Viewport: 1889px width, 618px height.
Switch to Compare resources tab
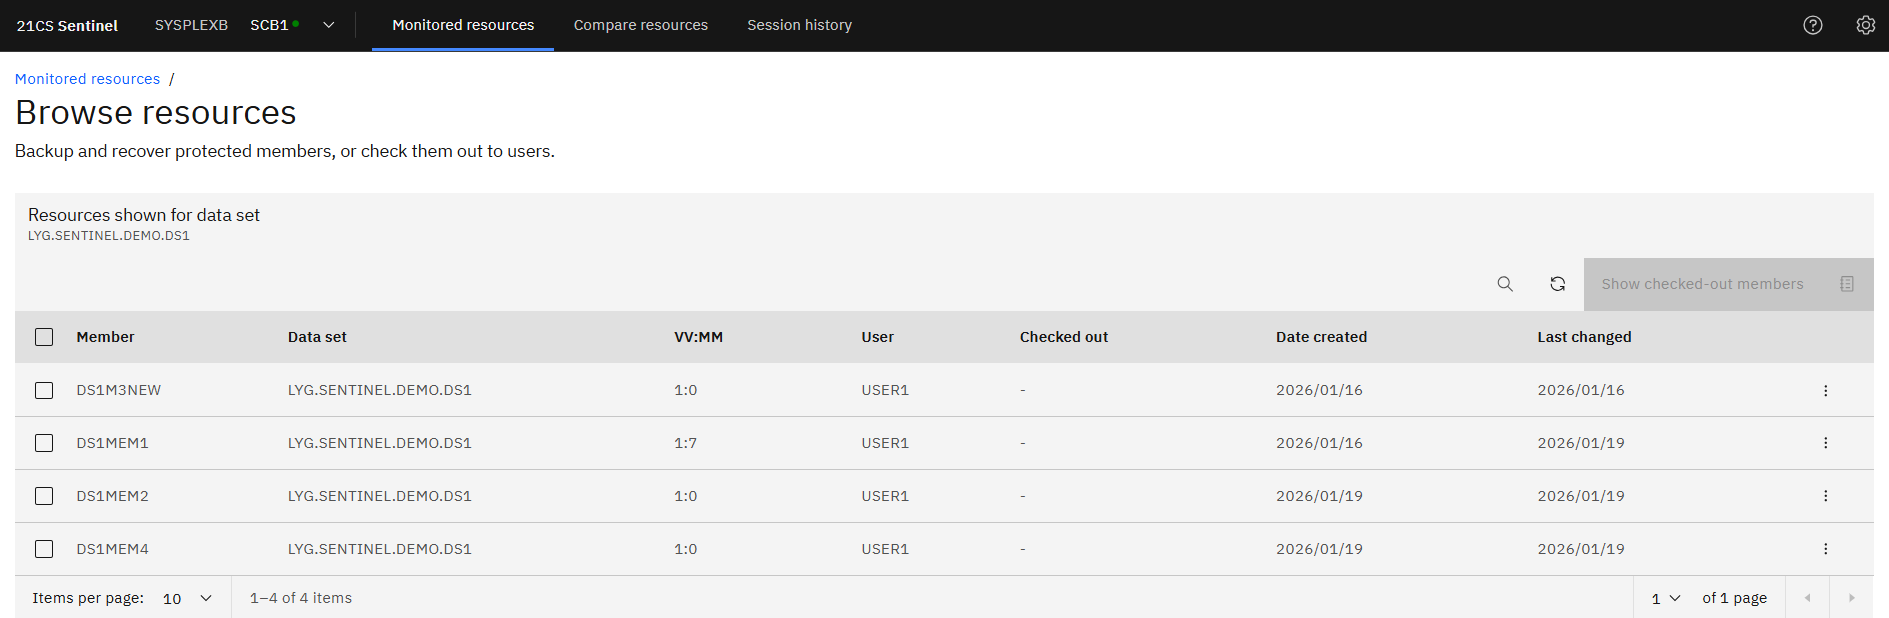[x=640, y=25]
